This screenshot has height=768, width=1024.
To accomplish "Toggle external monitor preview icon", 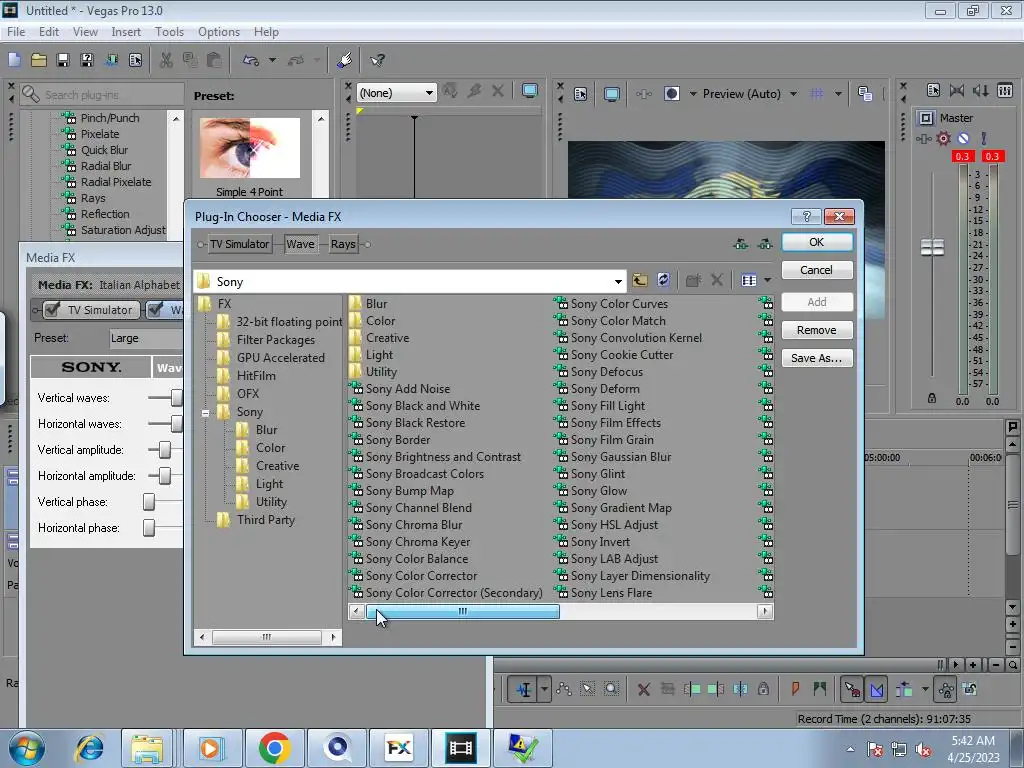I will 612,94.
